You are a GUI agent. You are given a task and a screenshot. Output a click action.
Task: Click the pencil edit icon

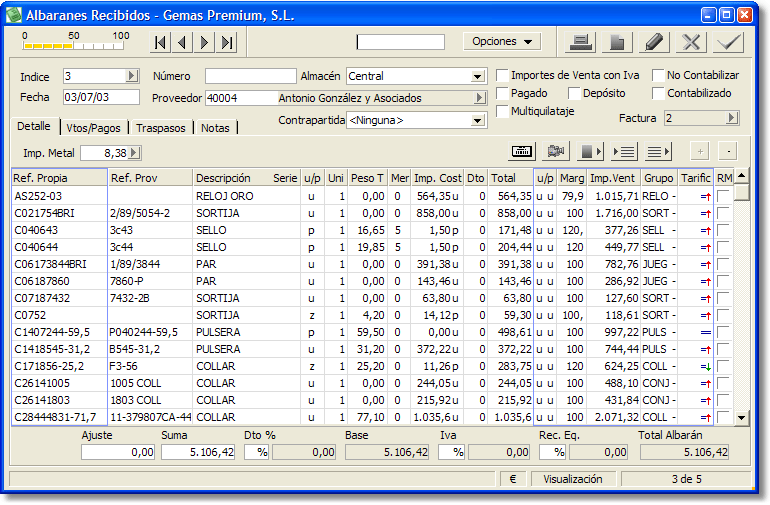[x=654, y=43]
